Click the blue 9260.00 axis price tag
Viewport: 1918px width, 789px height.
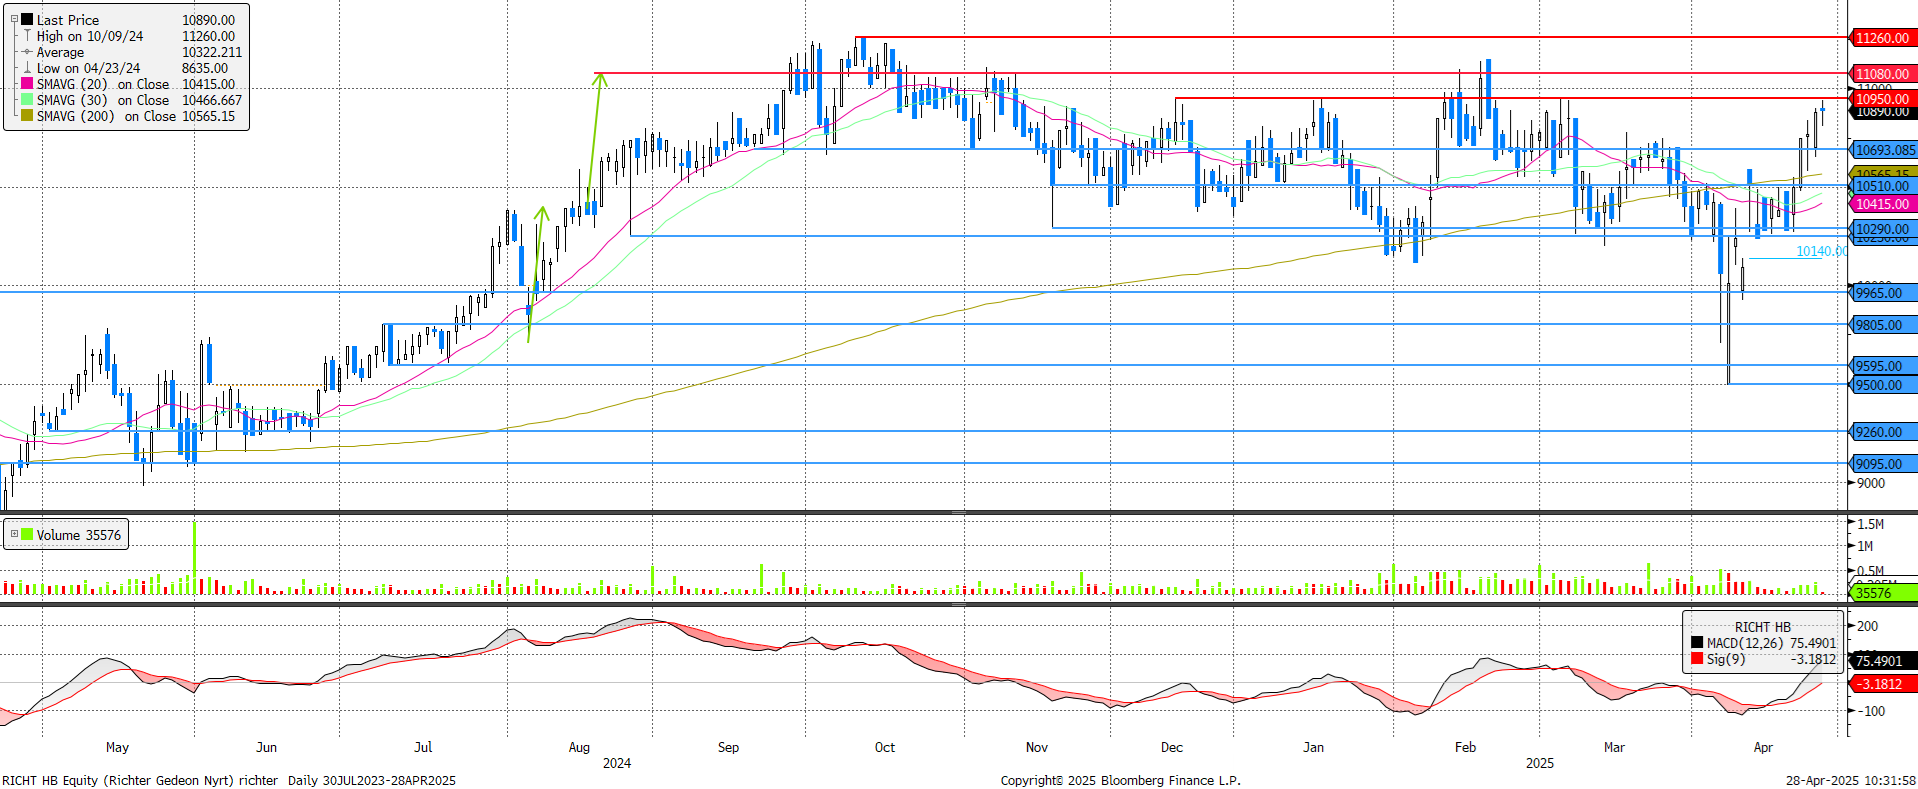coord(1881,432)
